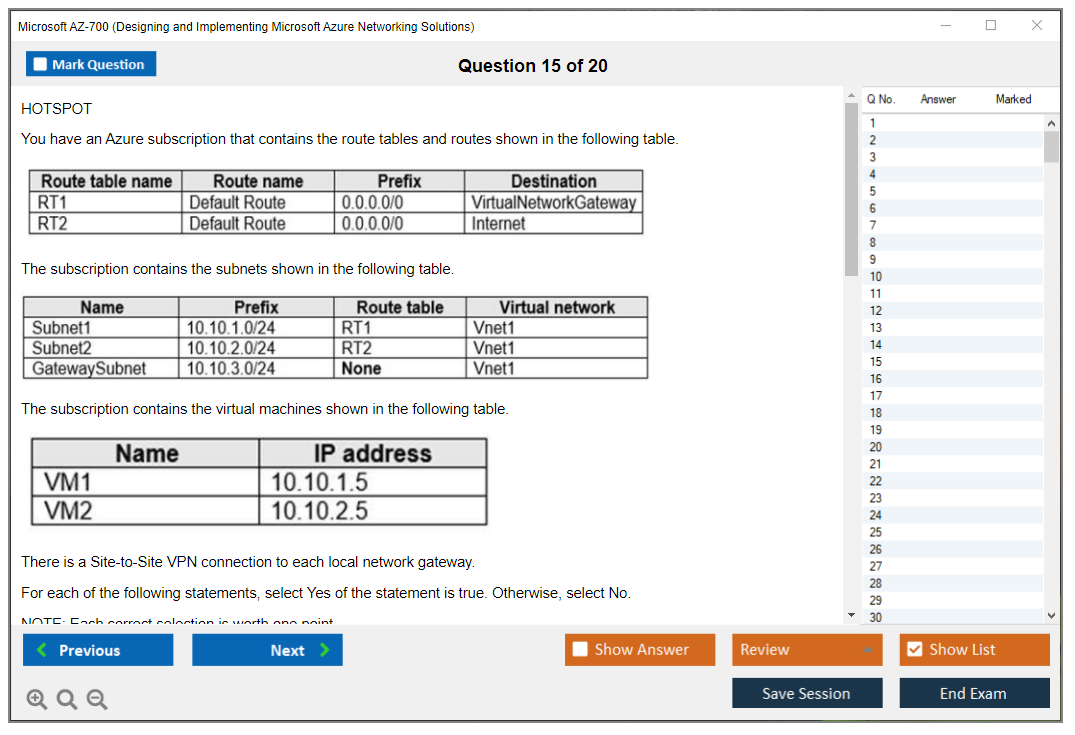Enable the Show Answer checkbox

[x=580, y=650]
